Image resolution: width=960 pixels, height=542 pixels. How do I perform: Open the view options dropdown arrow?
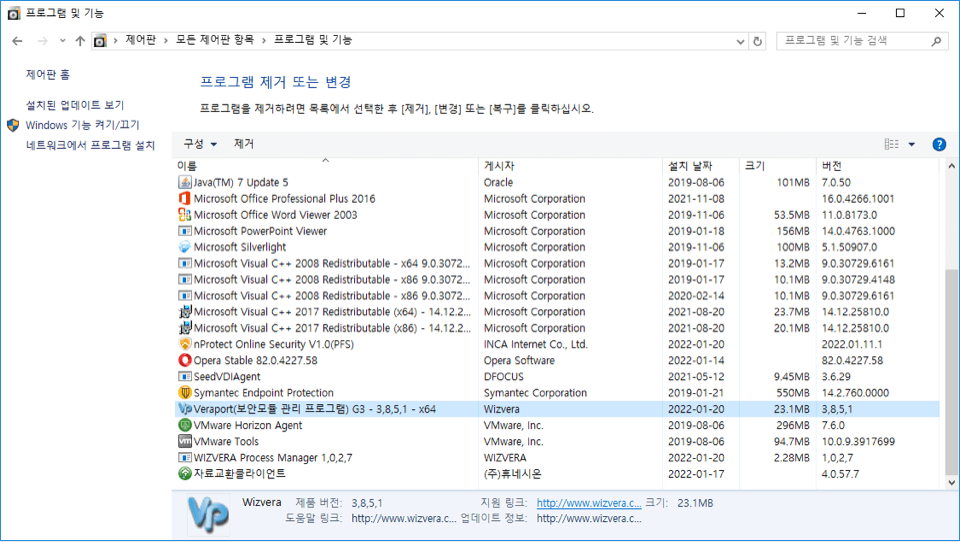click(911, 144)
